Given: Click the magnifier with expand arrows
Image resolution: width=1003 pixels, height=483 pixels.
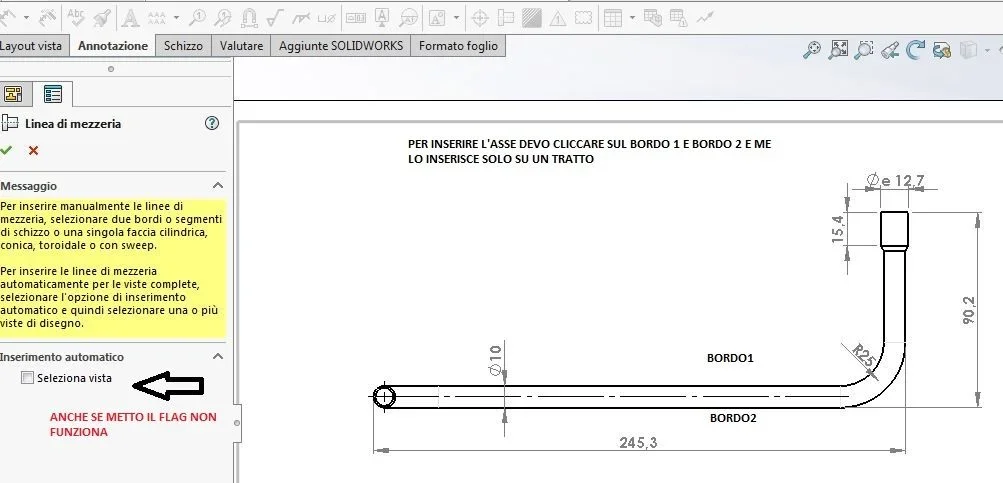Looking at the screenshot, I should 837,50.
